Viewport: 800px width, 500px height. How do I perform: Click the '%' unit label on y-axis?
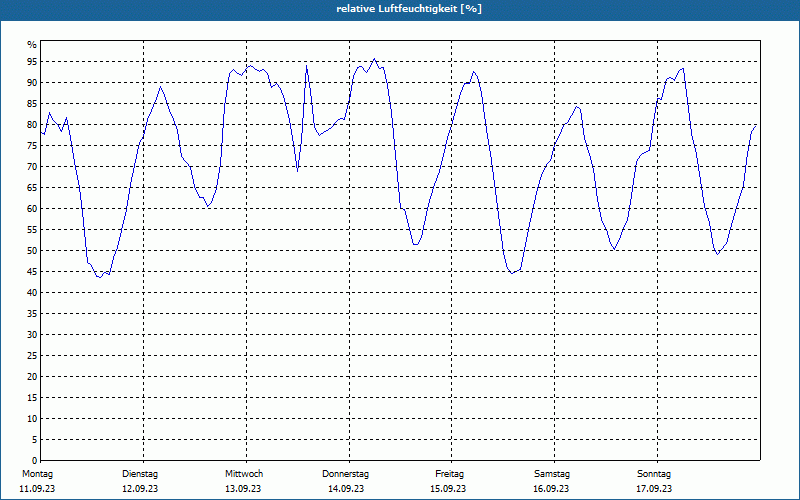tap(32, 45)
